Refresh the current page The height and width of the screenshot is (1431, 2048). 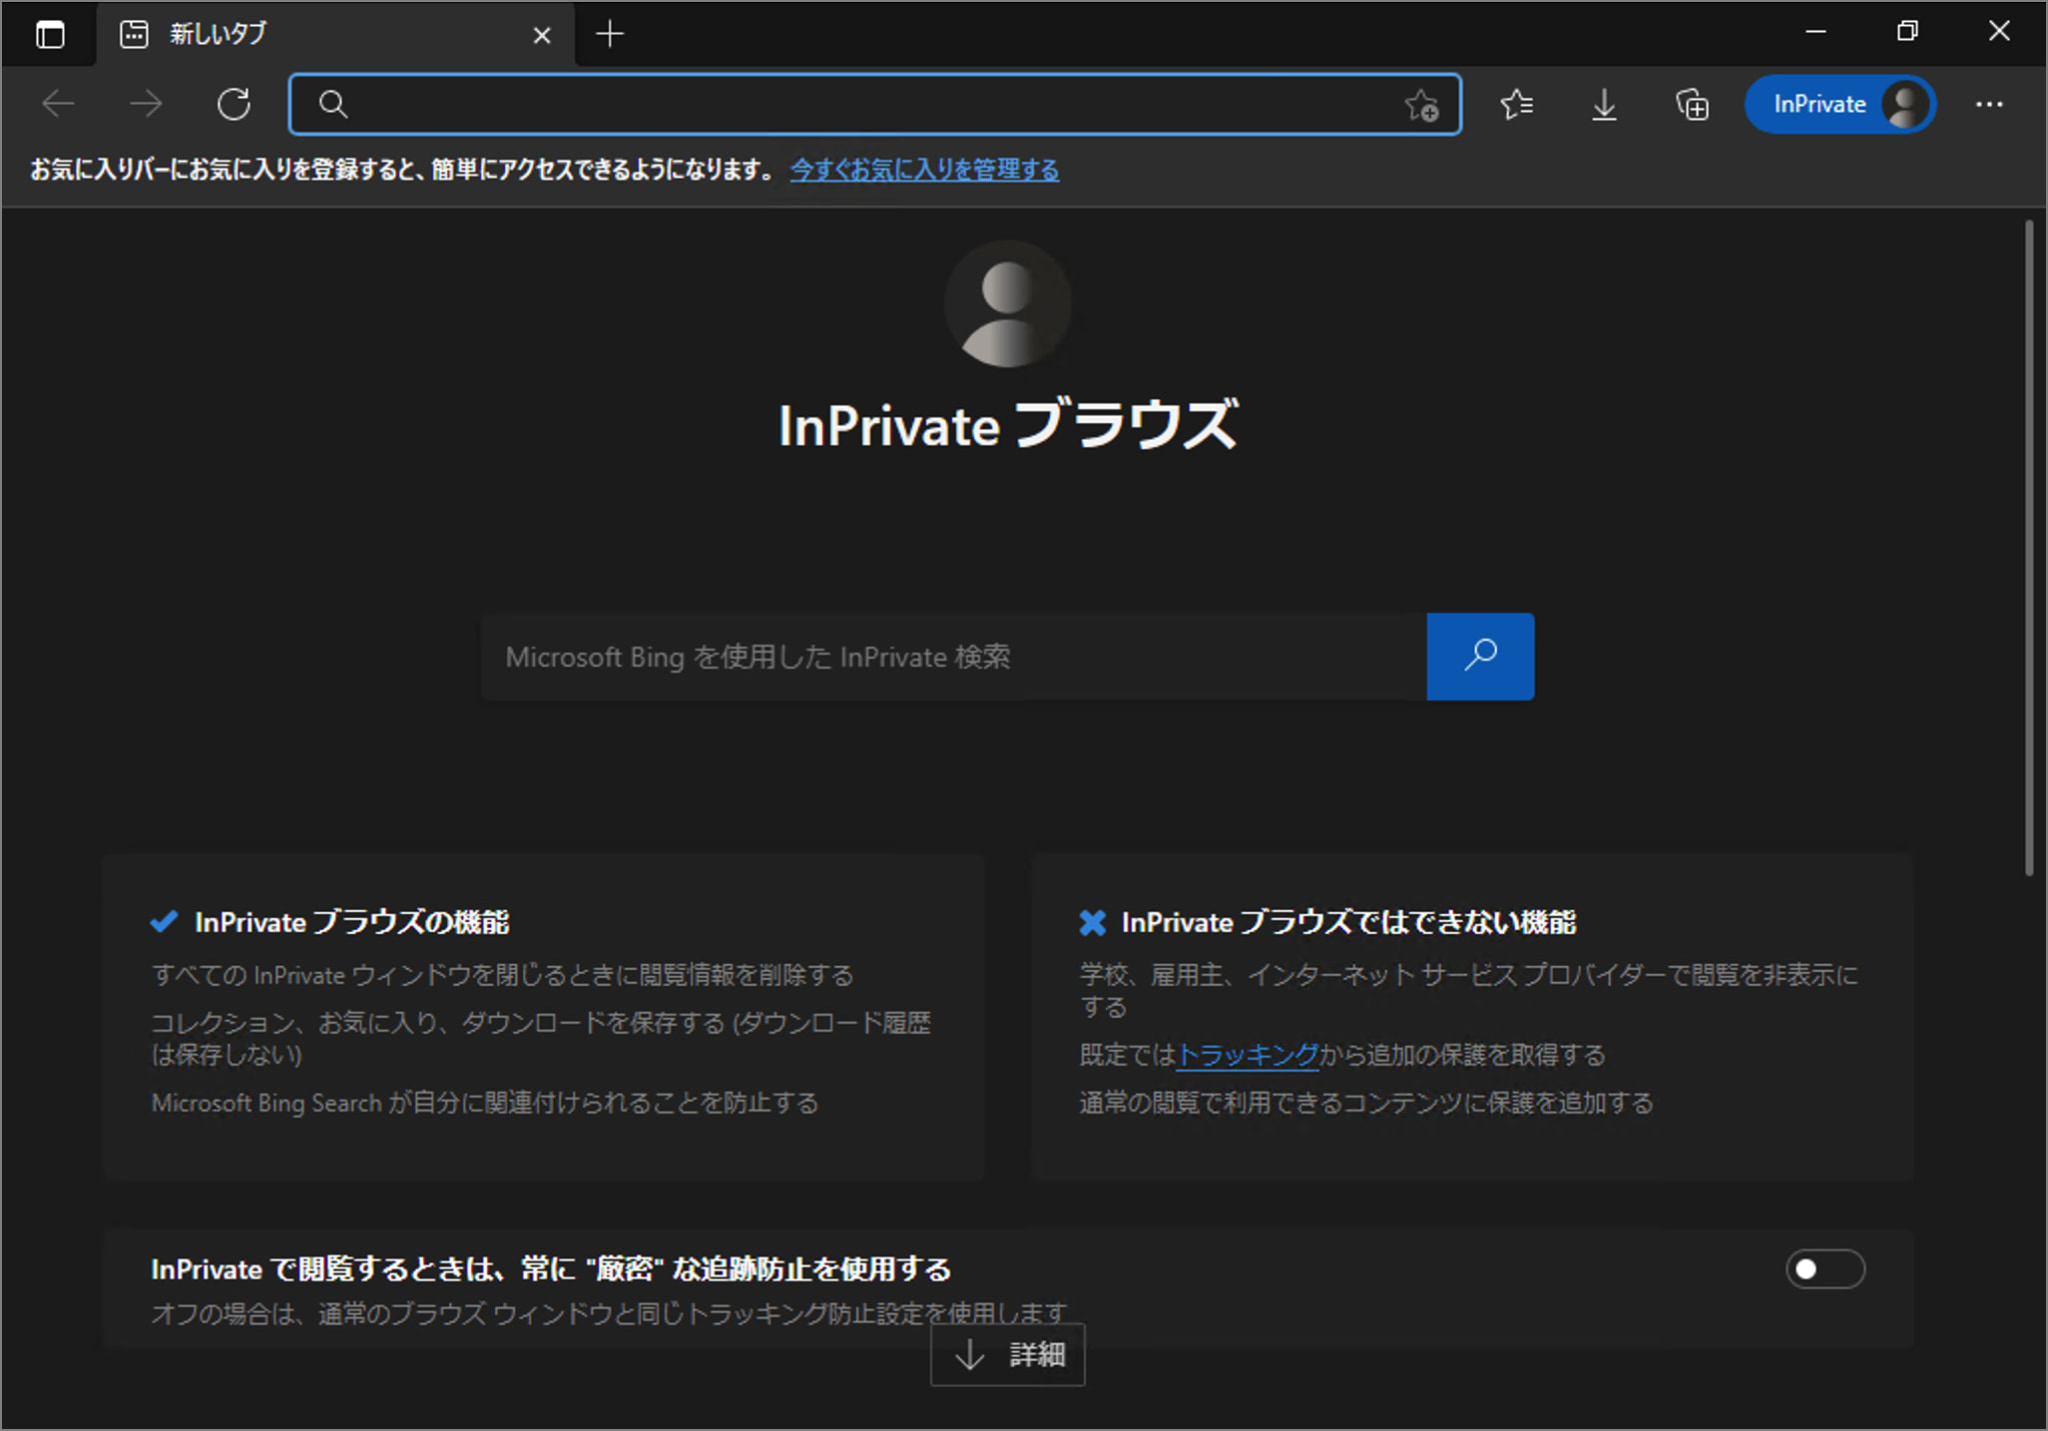tap(234, 103)
